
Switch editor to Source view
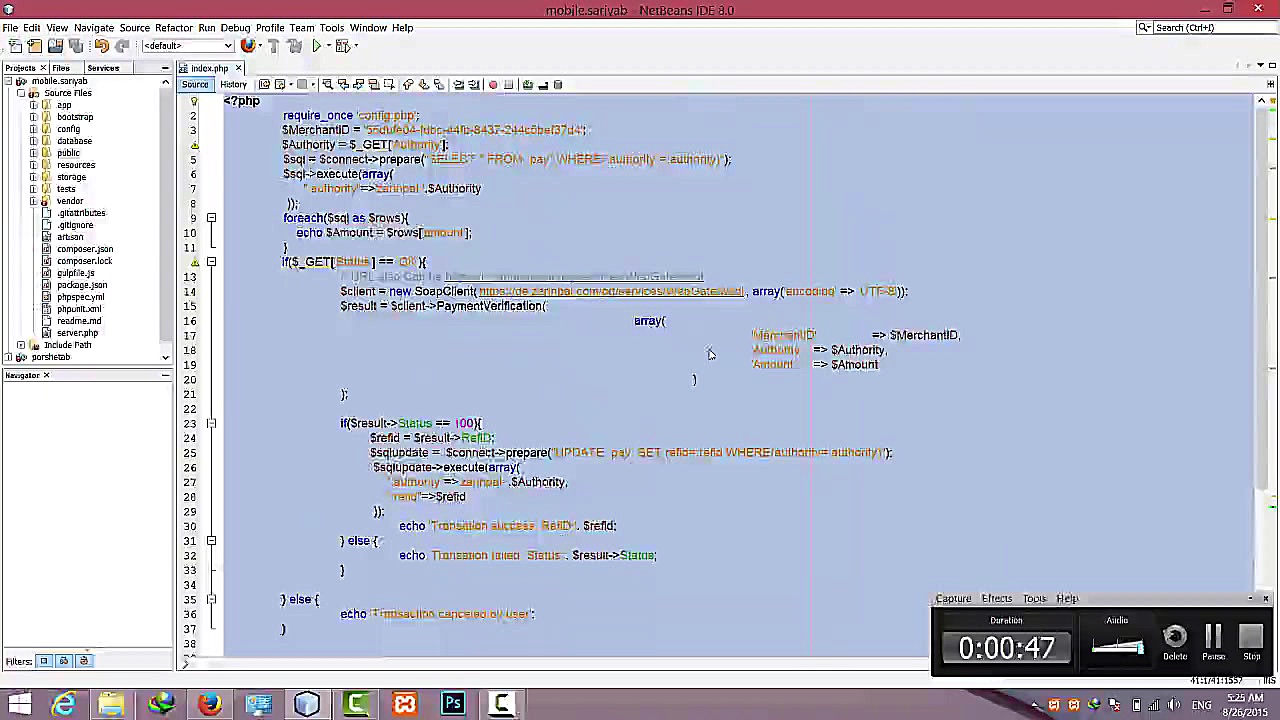(x=195, y=85)
